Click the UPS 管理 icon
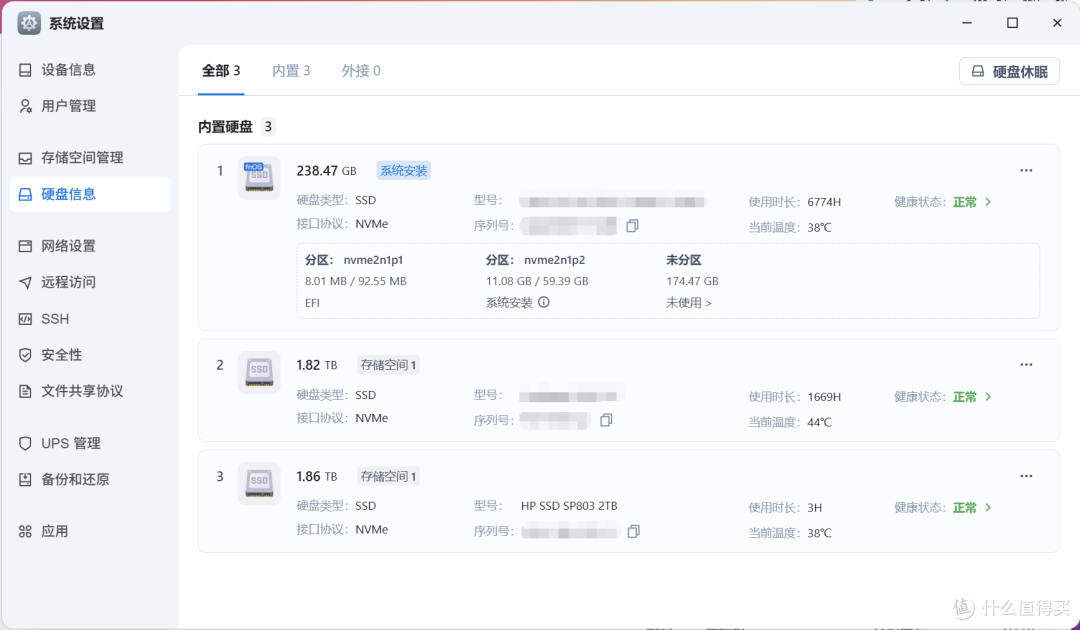The image size is (1080, 630). [x=25, y=443]
